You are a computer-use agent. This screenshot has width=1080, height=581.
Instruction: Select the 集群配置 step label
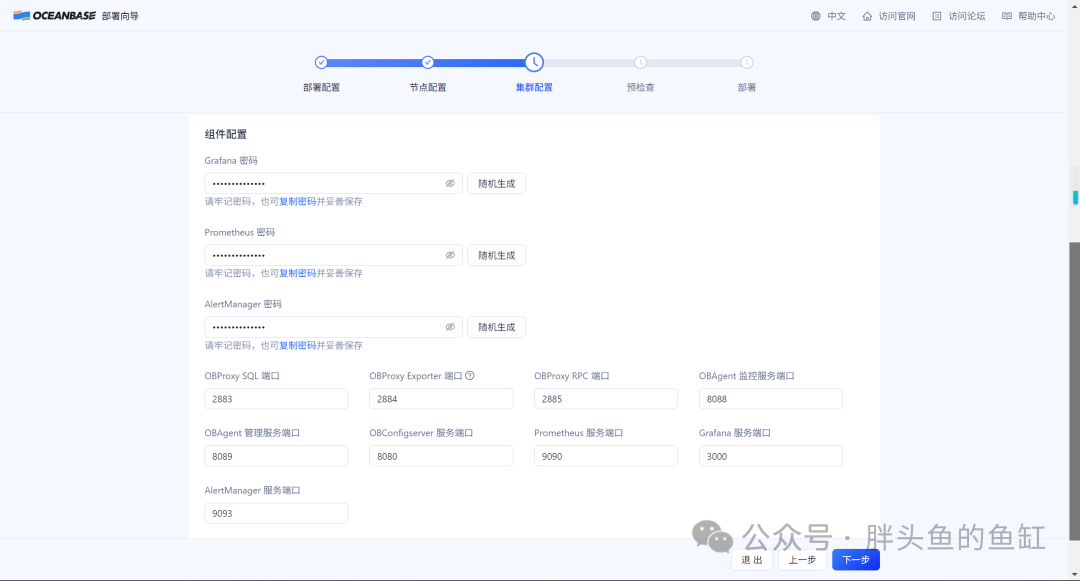point(534,87)
